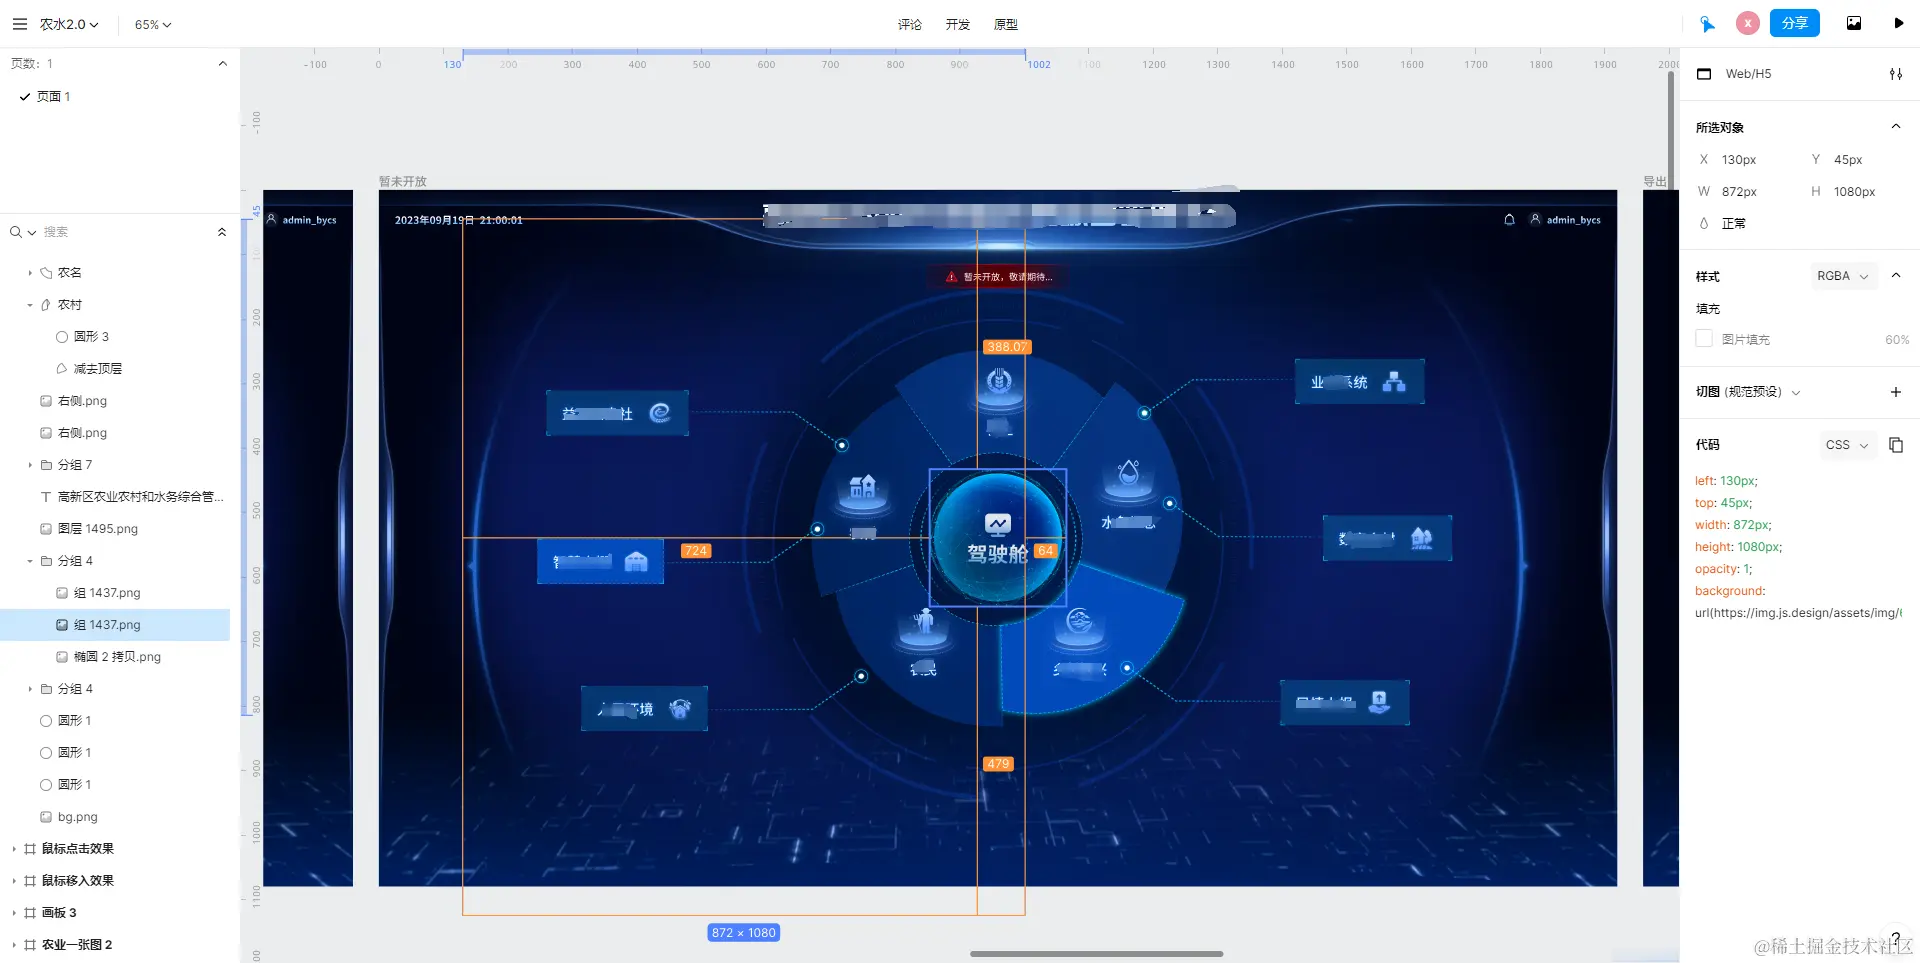Viewport: 1920px width, 963px height.
Task: Collapse the 样式 section
Action: [1895, 276]
